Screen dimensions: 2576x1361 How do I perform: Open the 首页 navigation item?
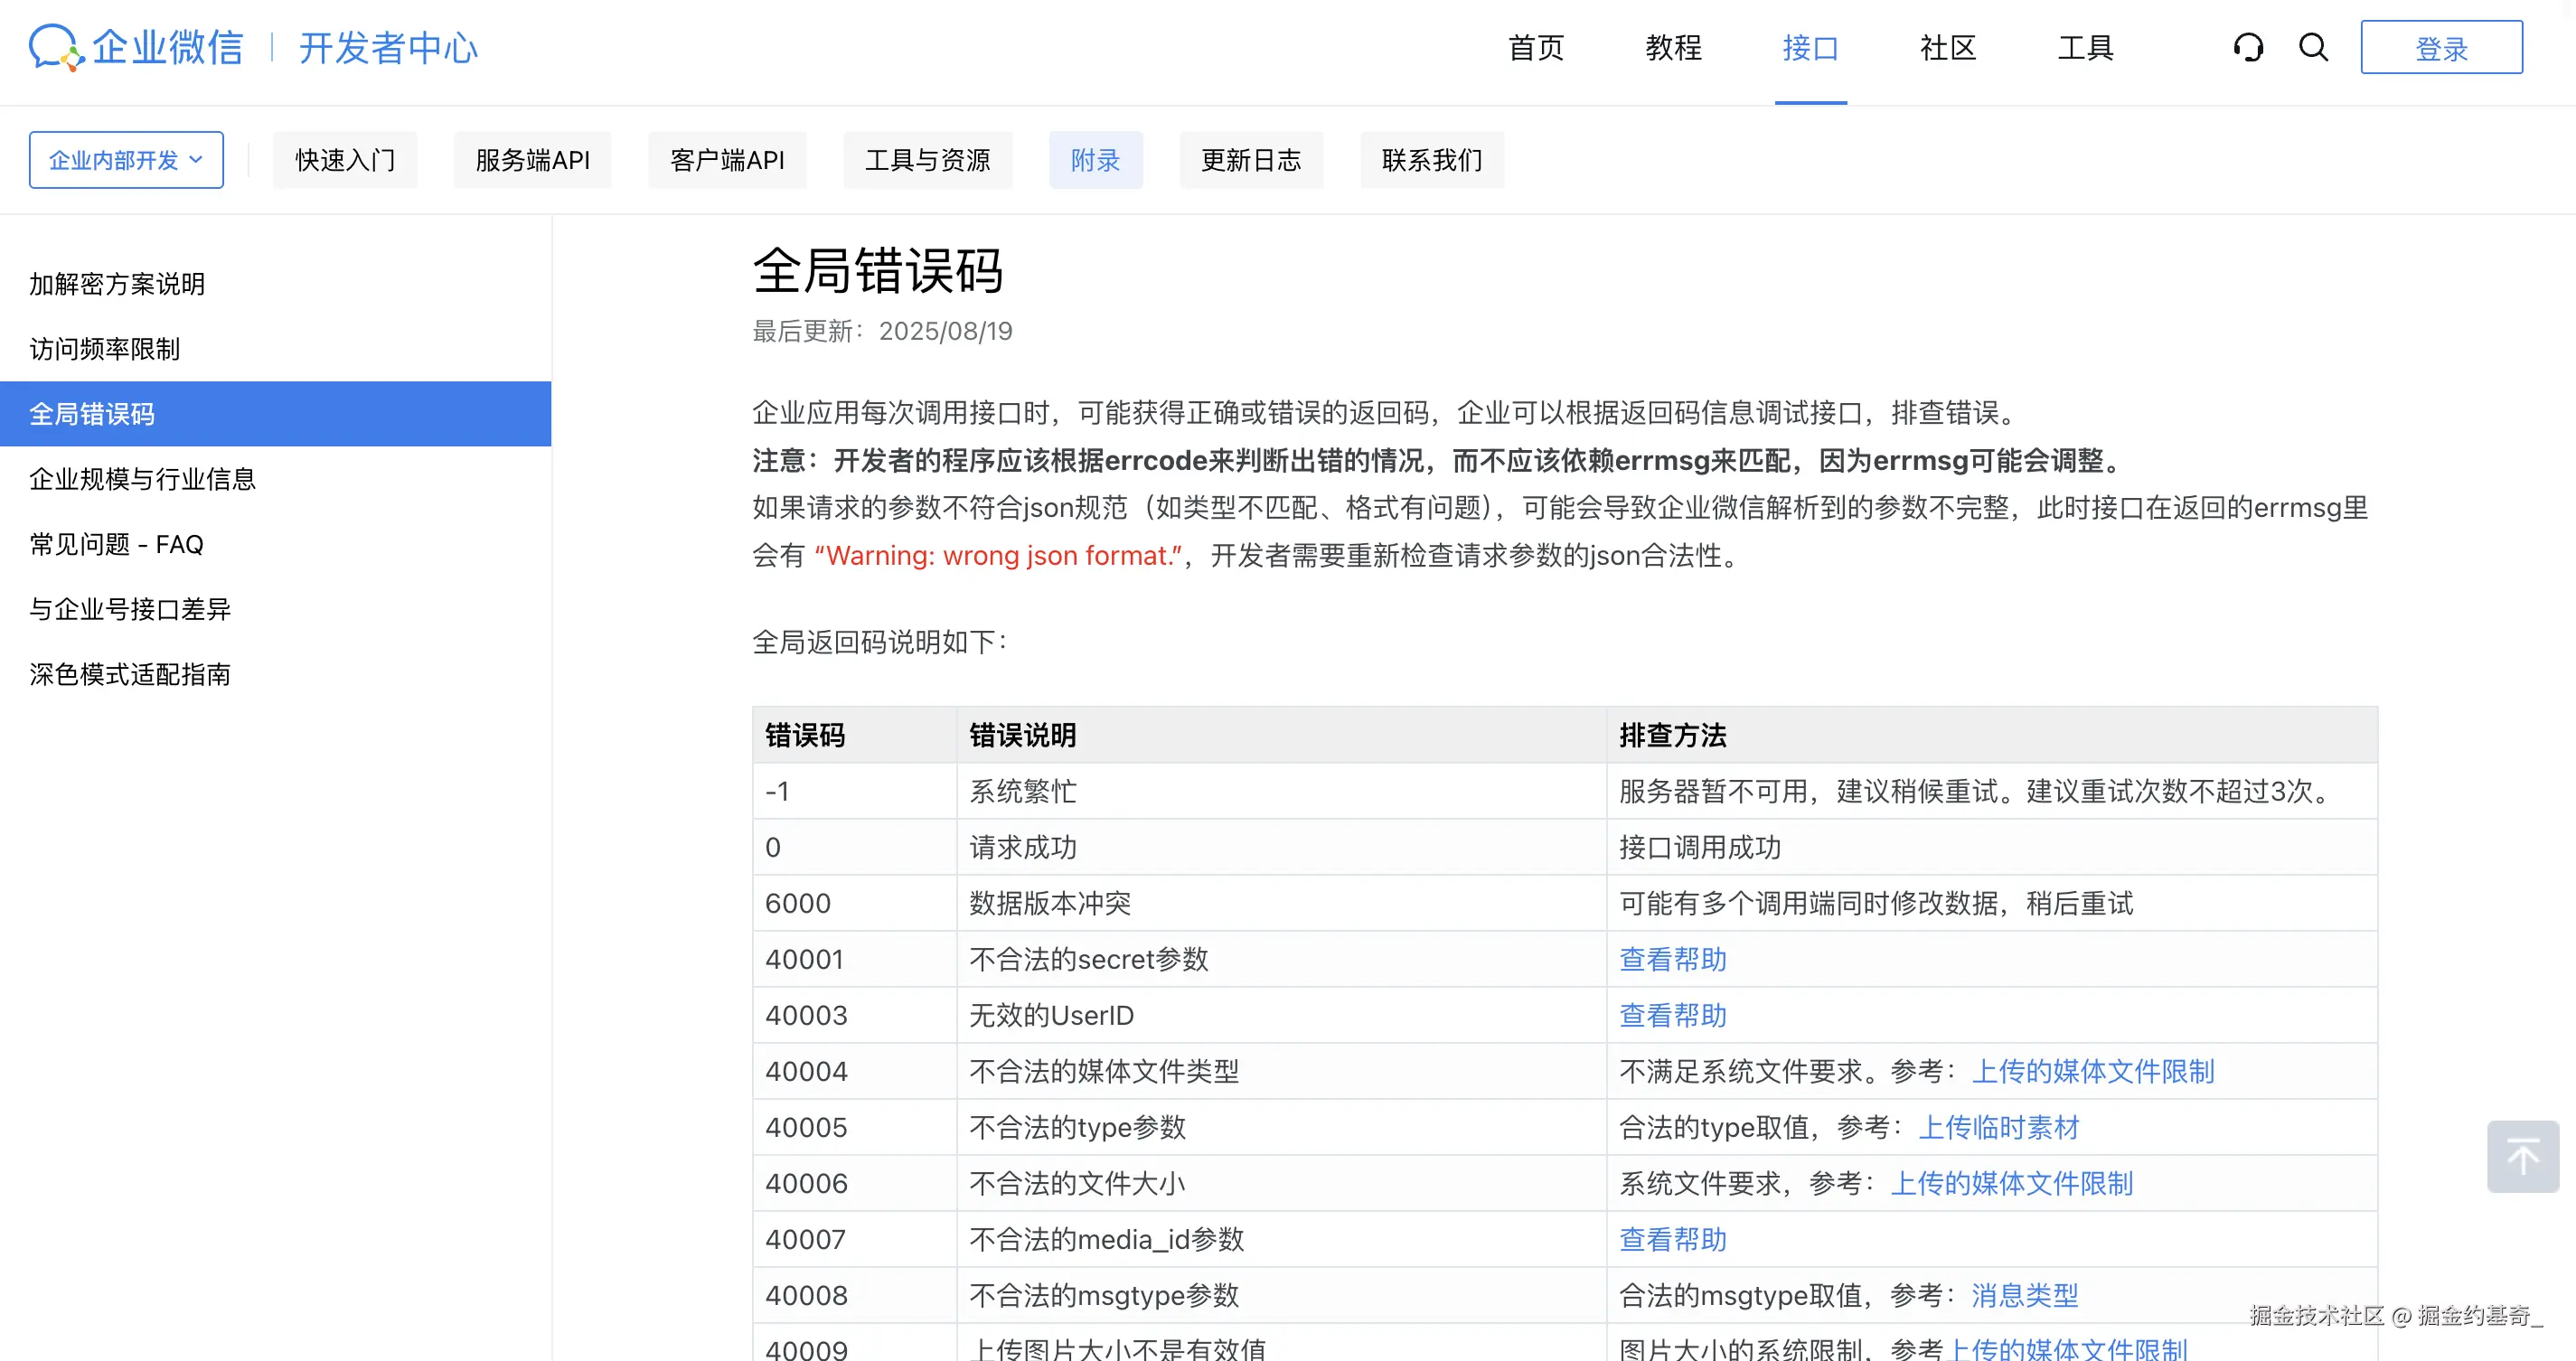click(x=1536, y=48)
